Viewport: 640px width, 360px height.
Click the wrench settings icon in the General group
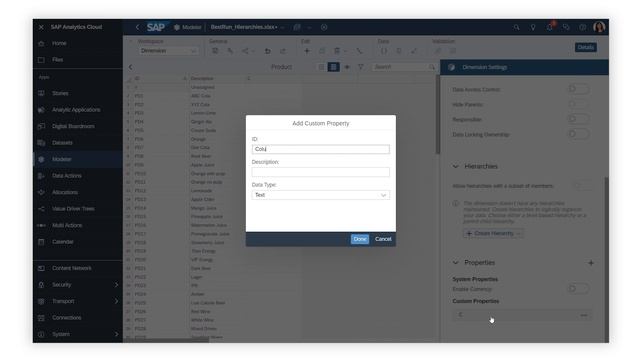230,51
